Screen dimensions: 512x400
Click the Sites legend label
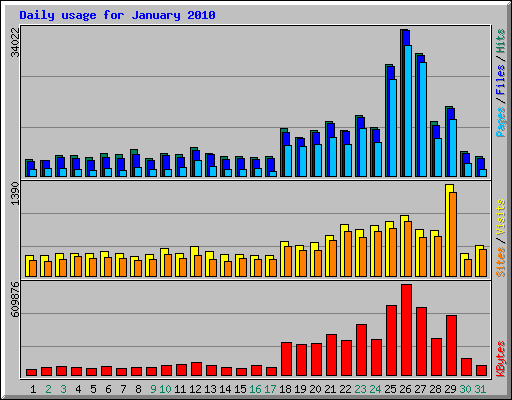point(501,262)
